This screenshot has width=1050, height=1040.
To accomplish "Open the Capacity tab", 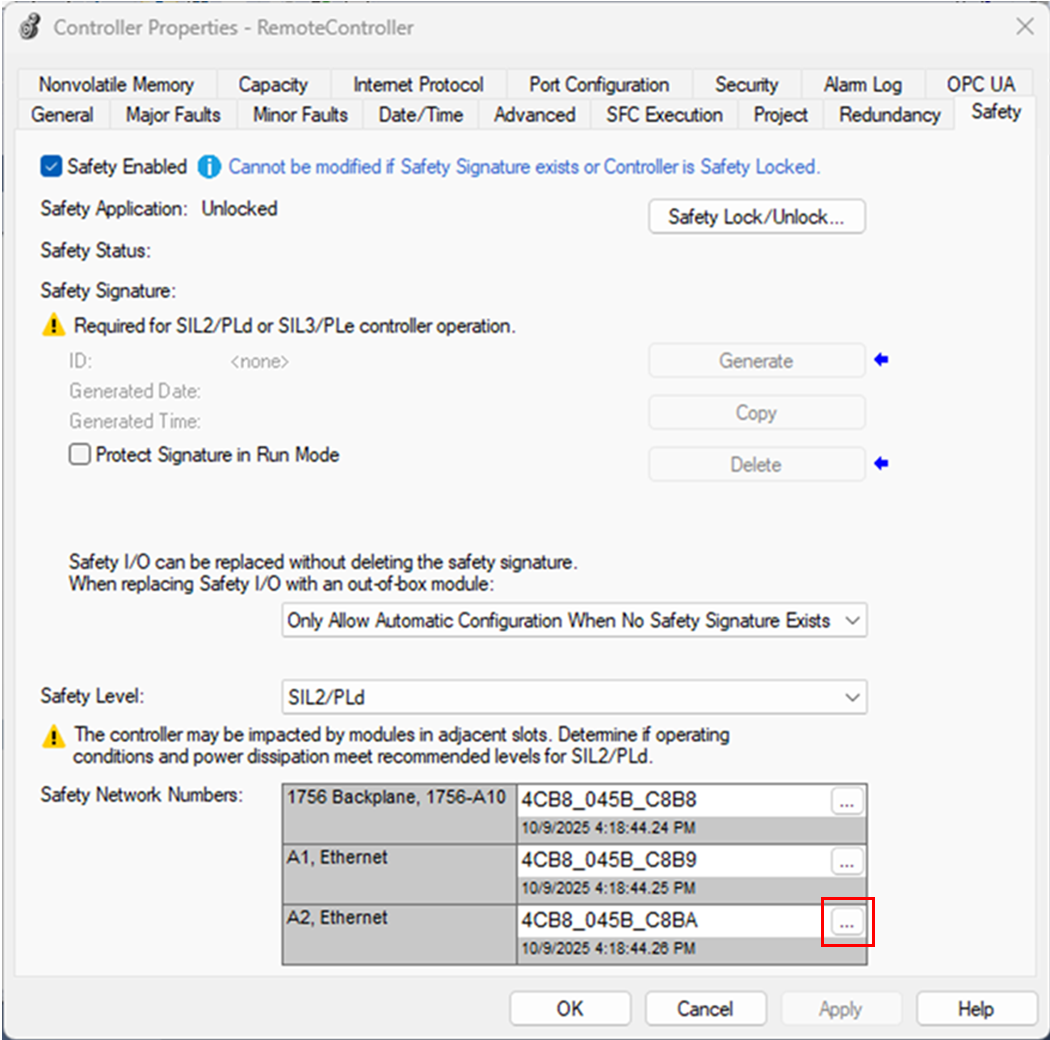I will (273, 84).
